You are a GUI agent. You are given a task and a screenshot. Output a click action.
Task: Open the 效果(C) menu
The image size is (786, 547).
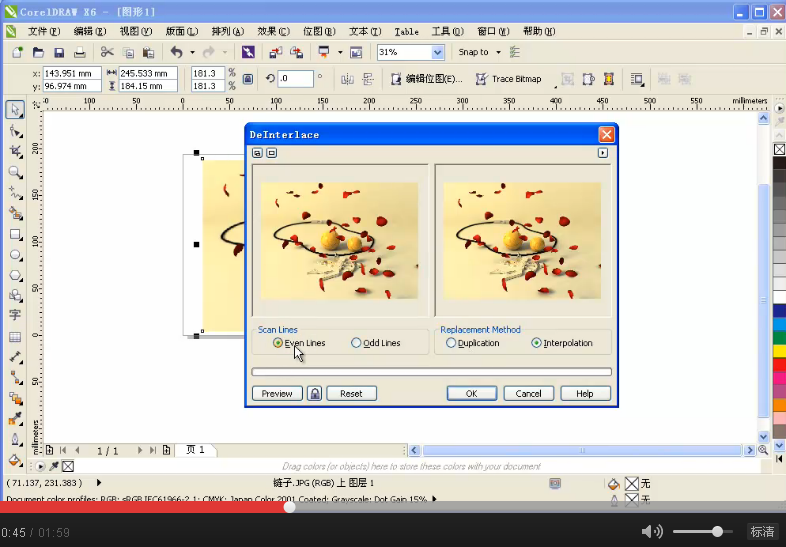(x=273, y=31)
